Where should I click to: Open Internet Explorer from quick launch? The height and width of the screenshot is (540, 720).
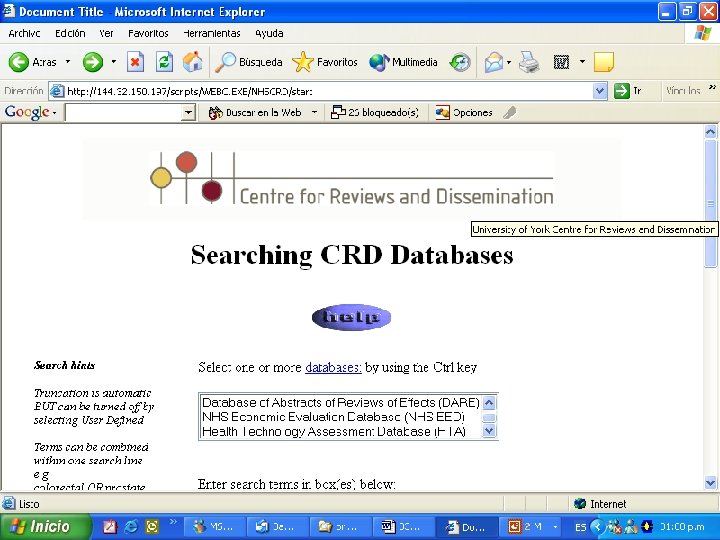coord(131,526)
